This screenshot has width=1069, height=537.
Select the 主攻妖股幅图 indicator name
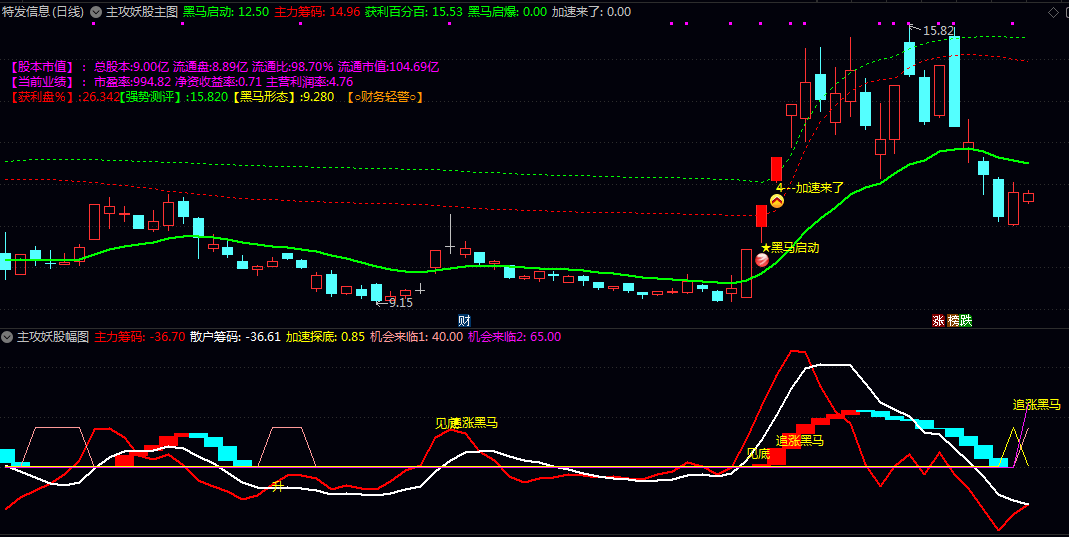click(53, 337)
